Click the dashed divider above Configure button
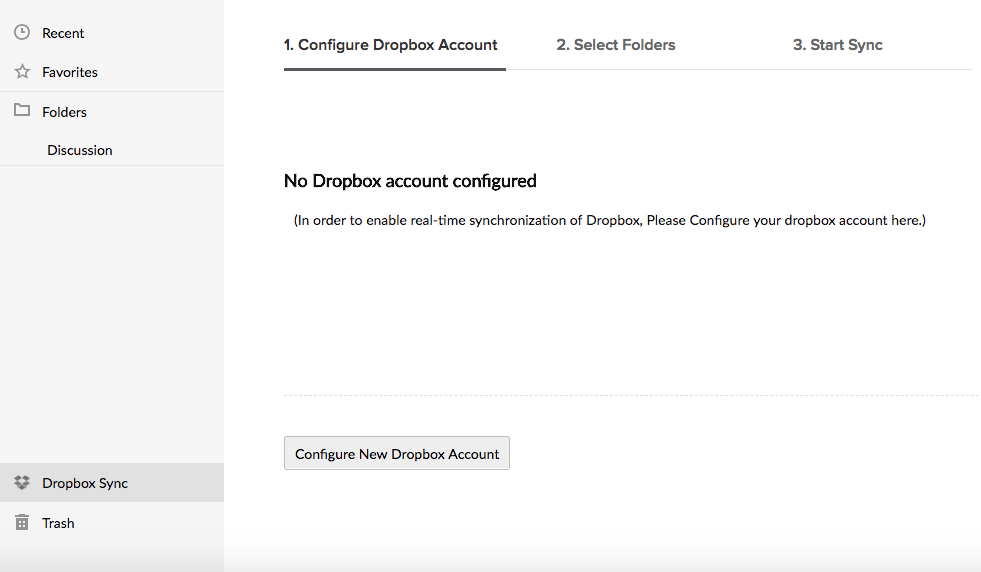The image size is (981, 572). pyautogui.click(x=632, y=396)
